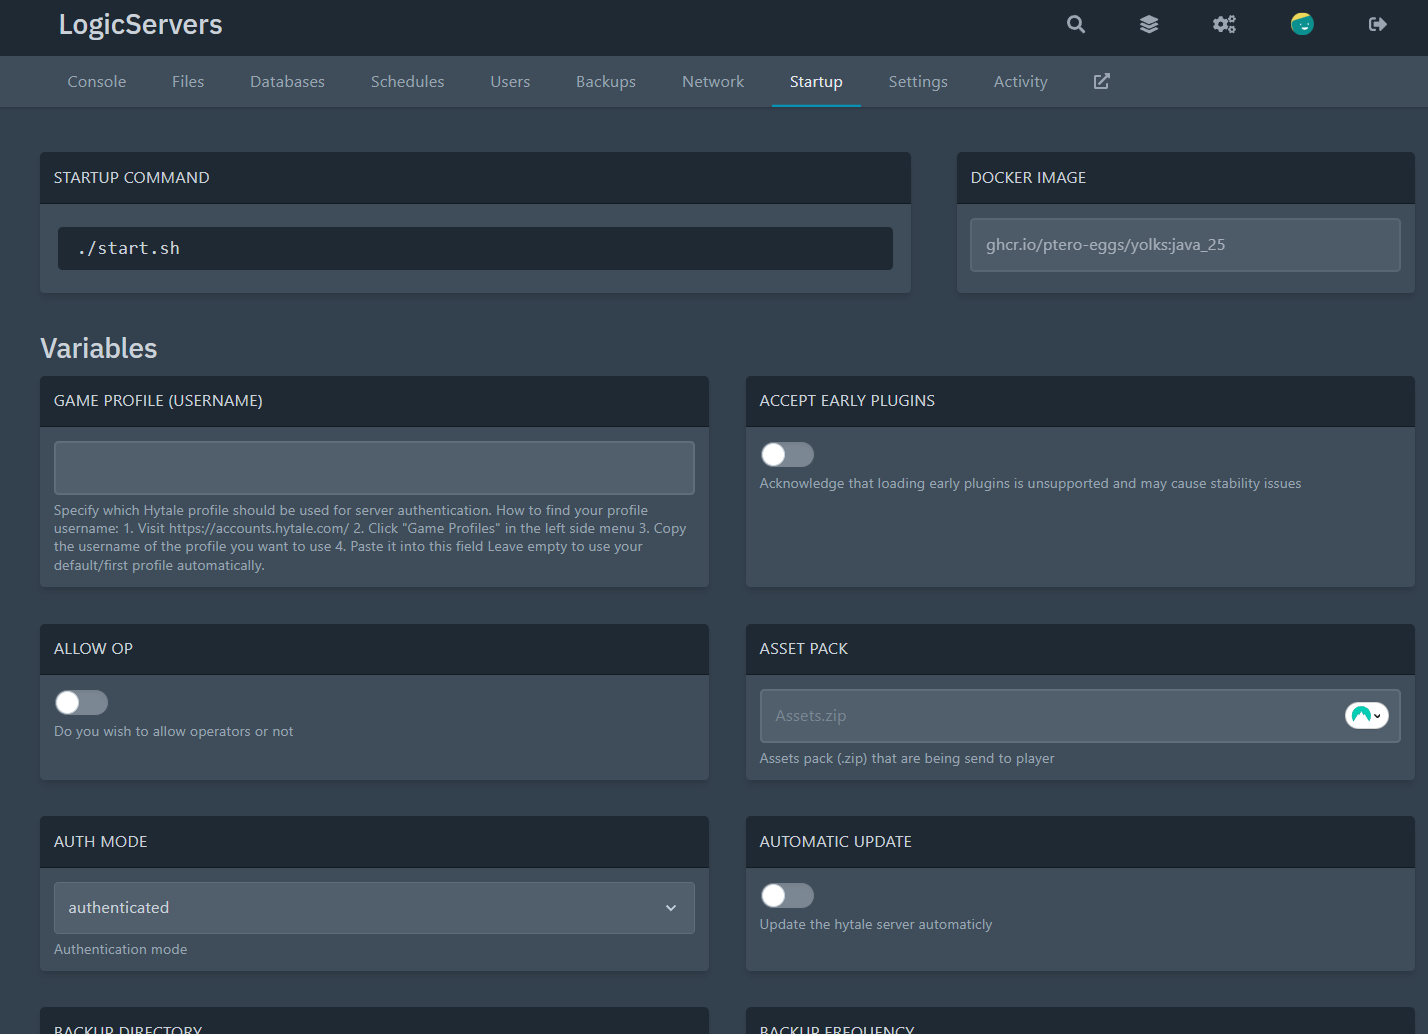
Task: Open the admin gears icon
Action: click(x=1224, y=24)
